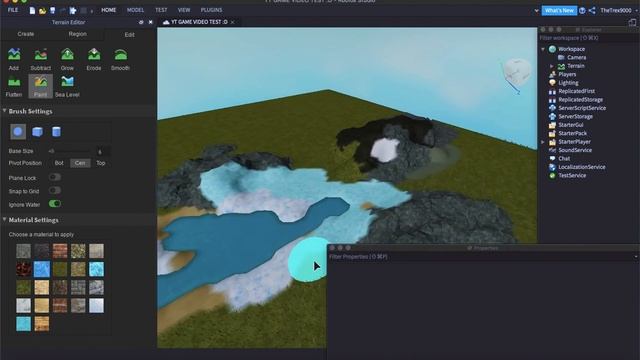Select the Paint terrain tool
The height and width of the screenshot is (360, 640).
pos(40,86)
